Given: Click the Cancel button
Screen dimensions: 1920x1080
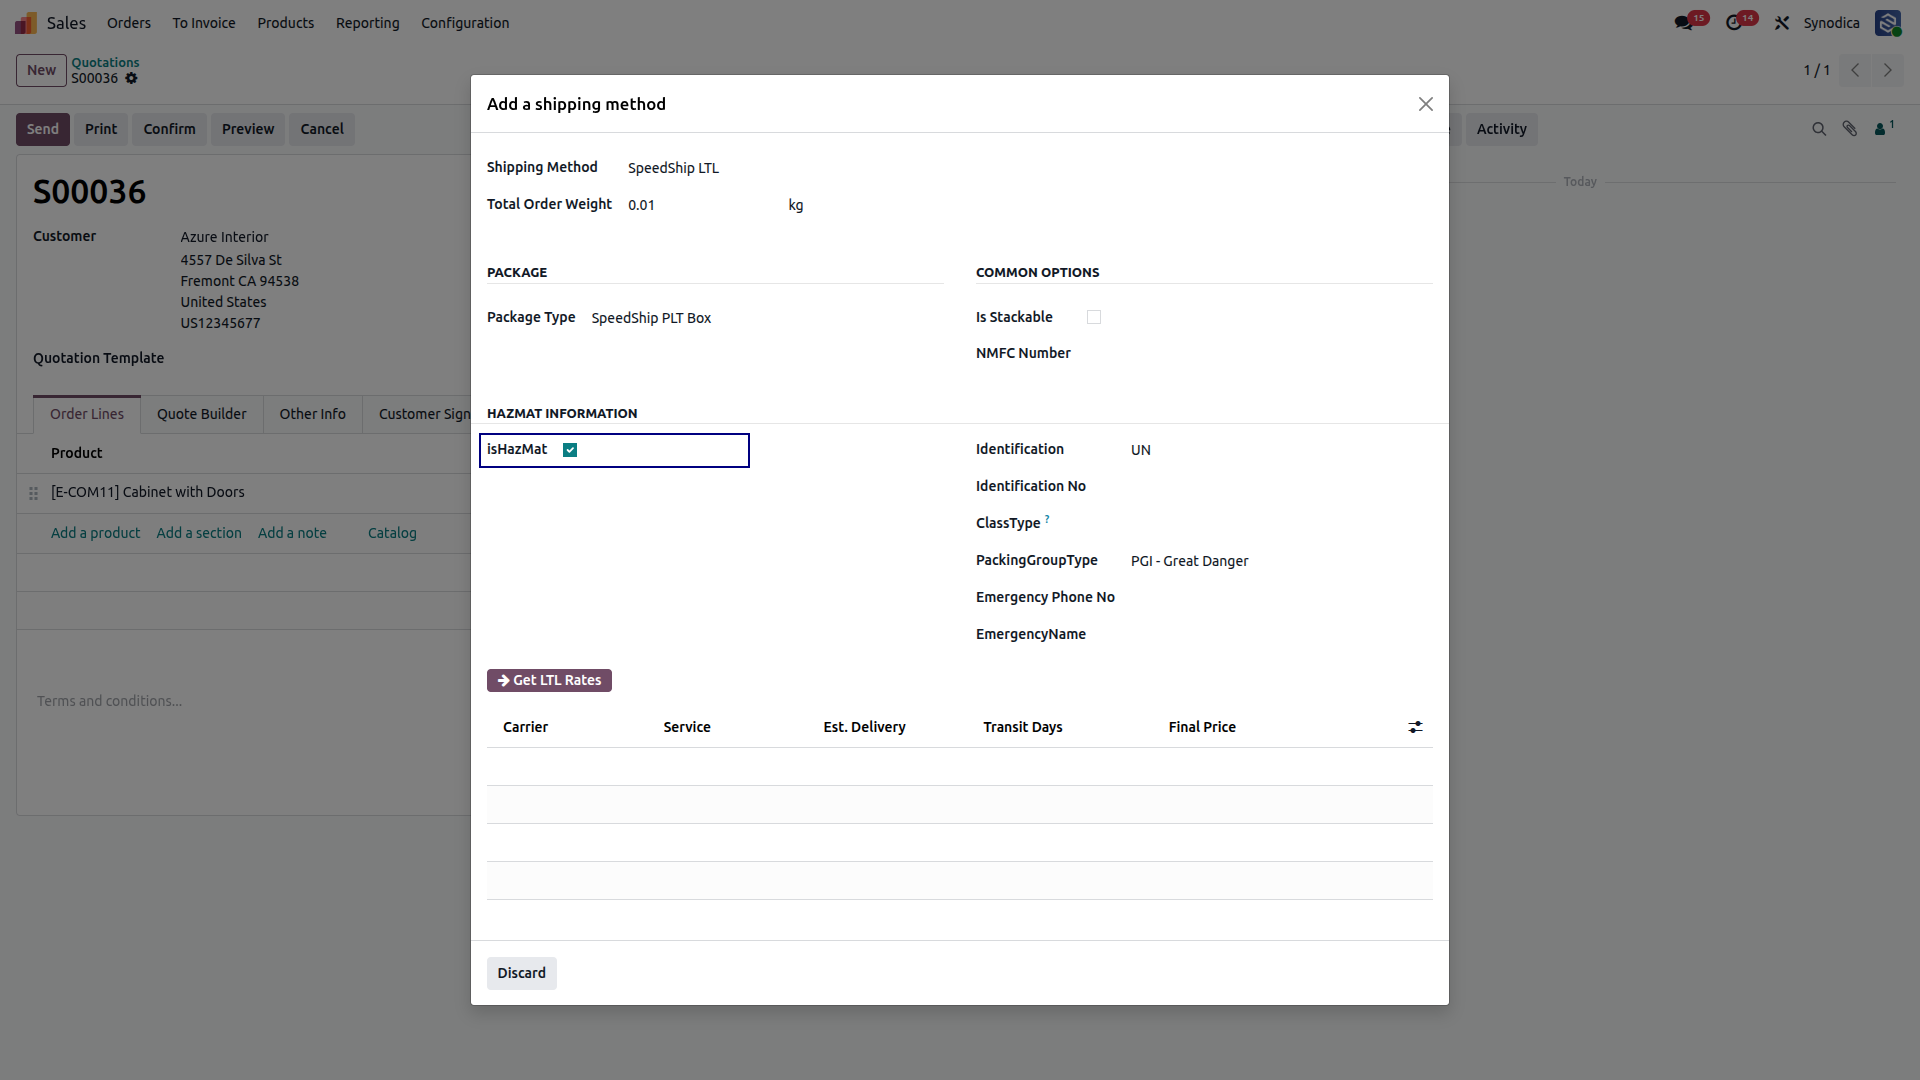Looking at the screenshot, I should click(x=322, y=129).
